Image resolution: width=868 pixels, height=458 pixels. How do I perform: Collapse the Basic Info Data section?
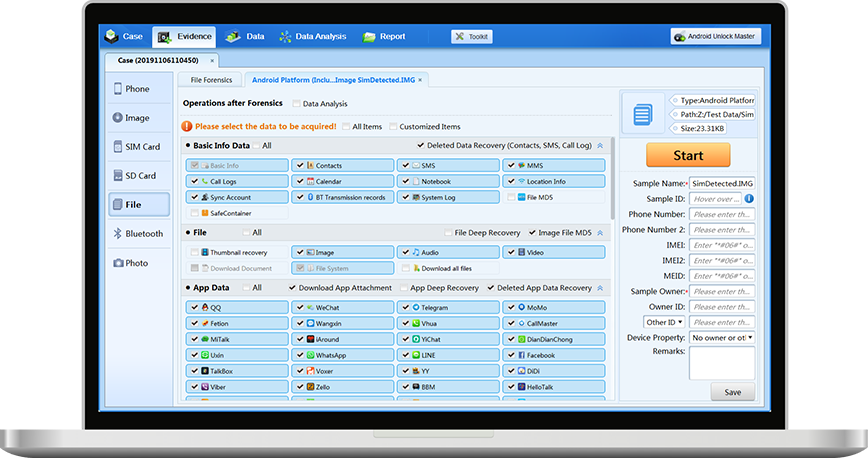pyautogui.click(x=600, y=146)
